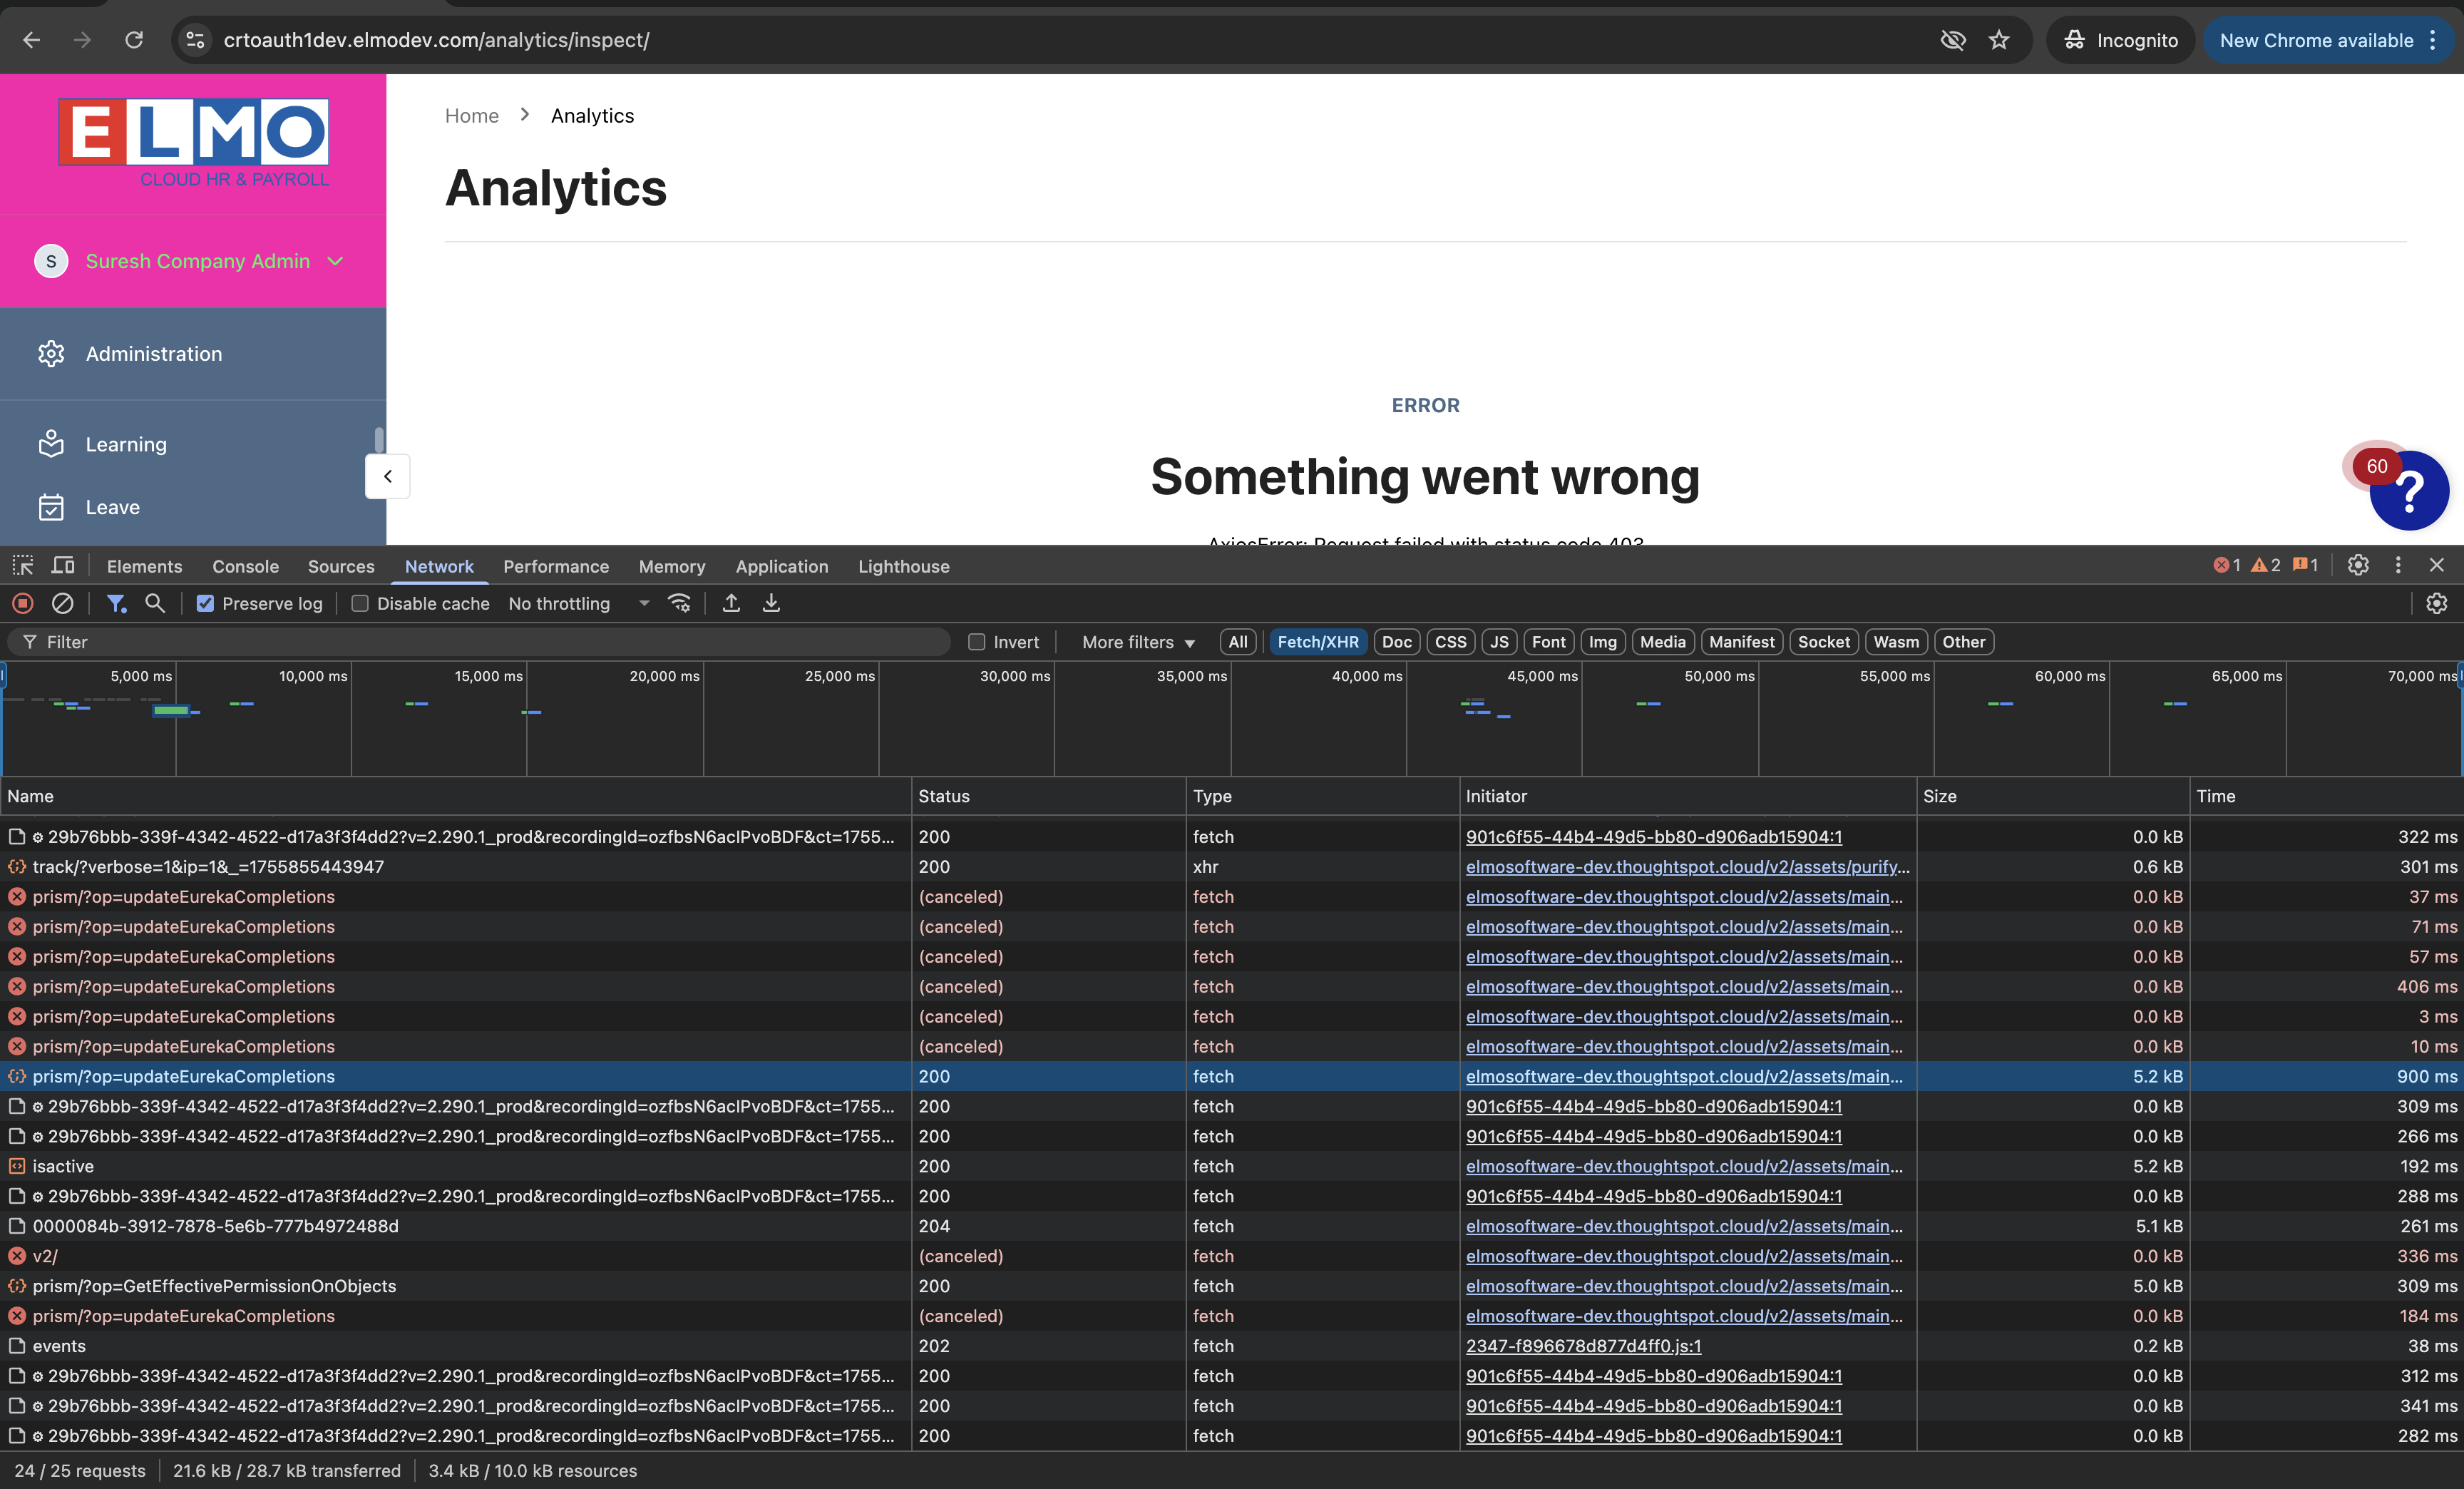Image resolution: width=2464 pixels, height=1489 pixels.
Task: Toggle the device toolbar icon
Action: 63,566
